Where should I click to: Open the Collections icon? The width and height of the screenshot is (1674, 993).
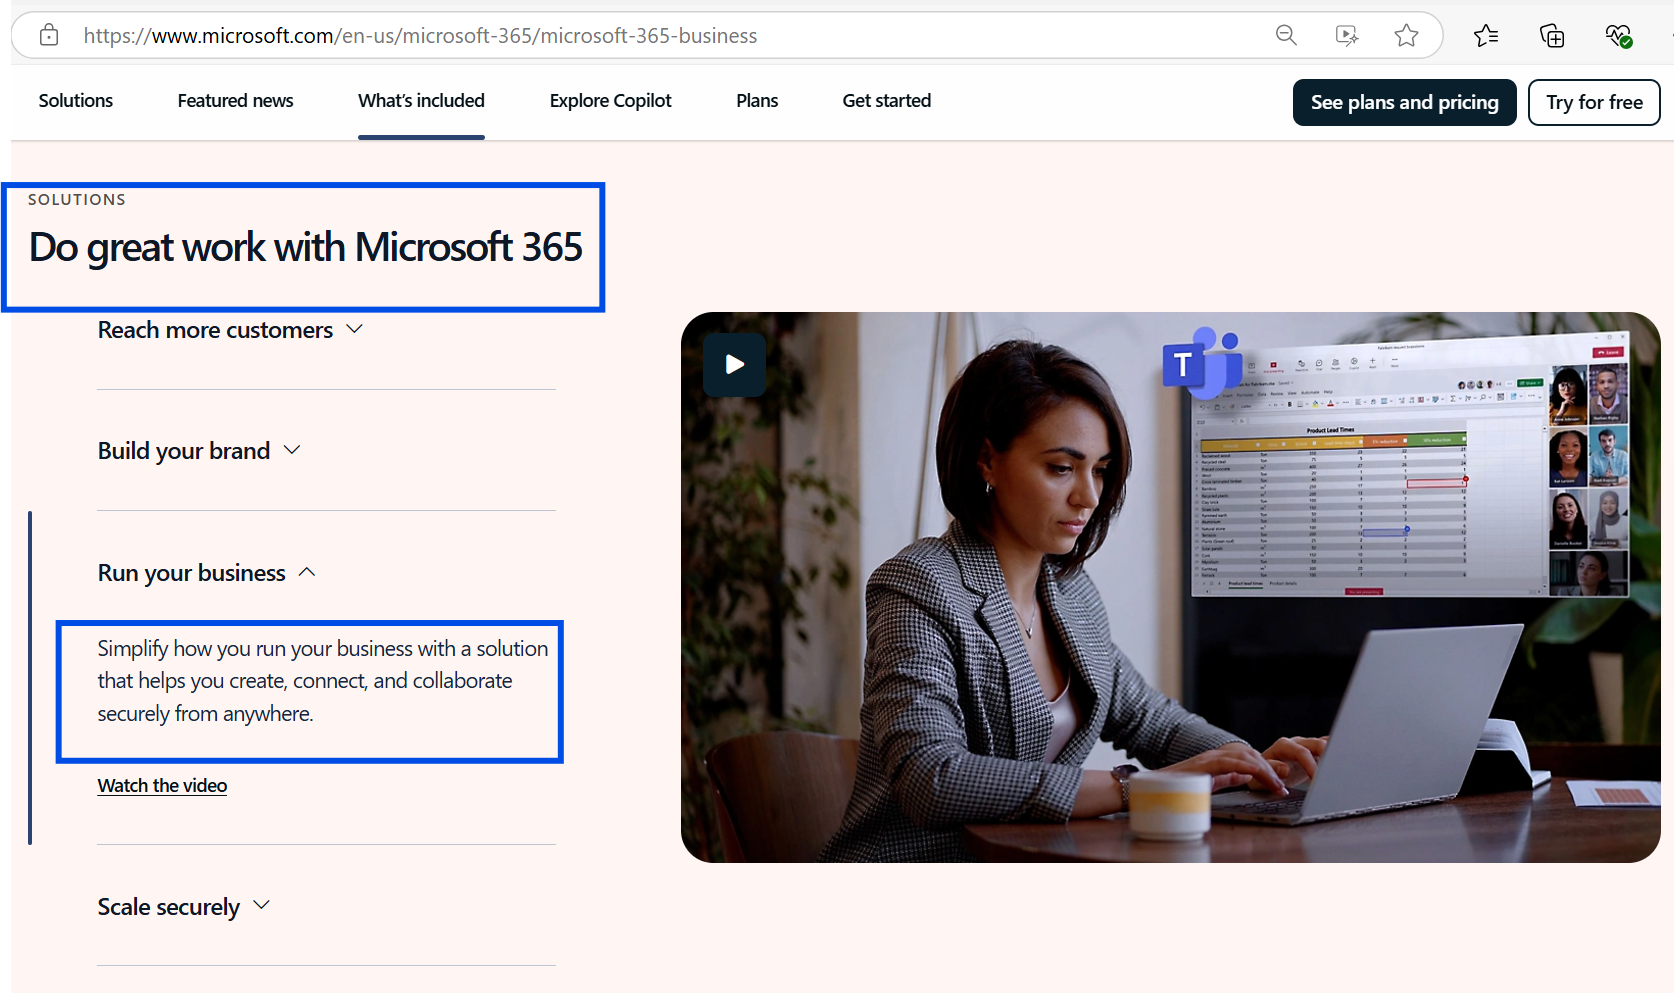[1552, 36]
